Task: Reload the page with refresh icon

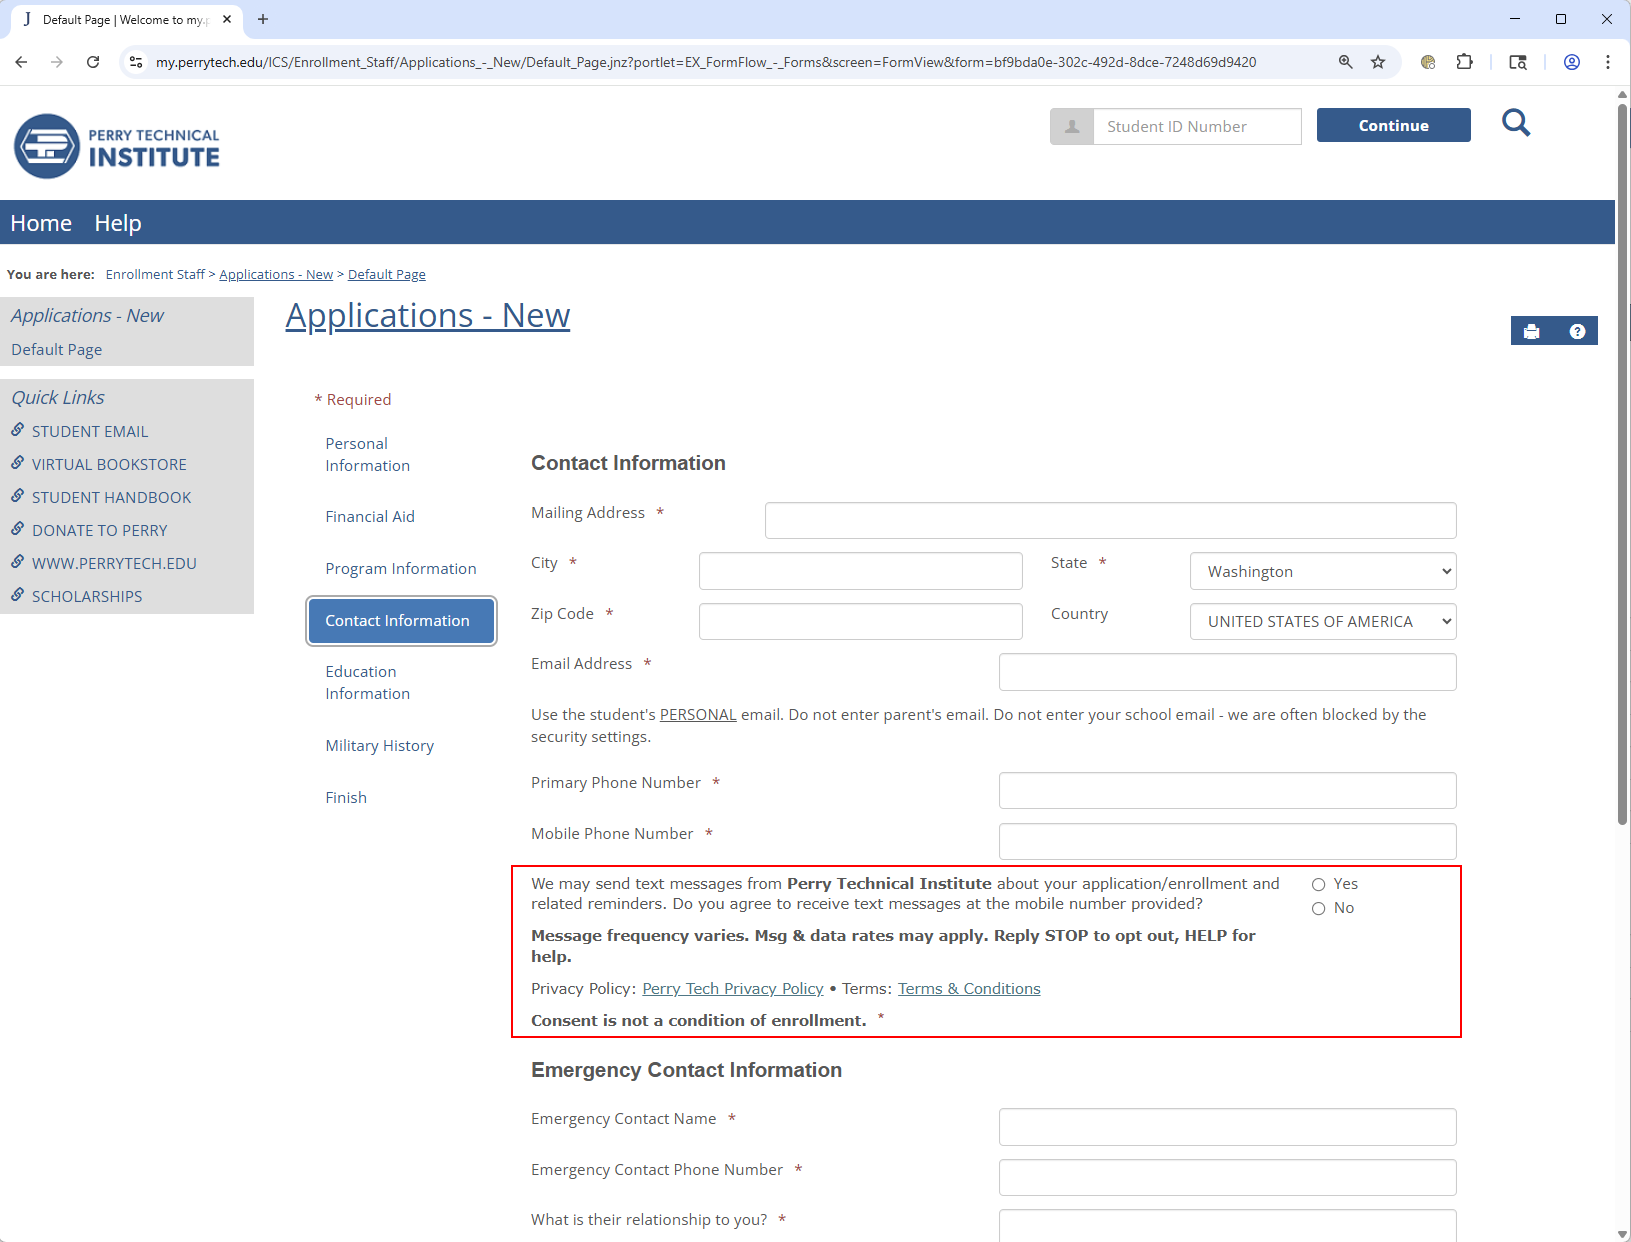Action: pos(93,62)
